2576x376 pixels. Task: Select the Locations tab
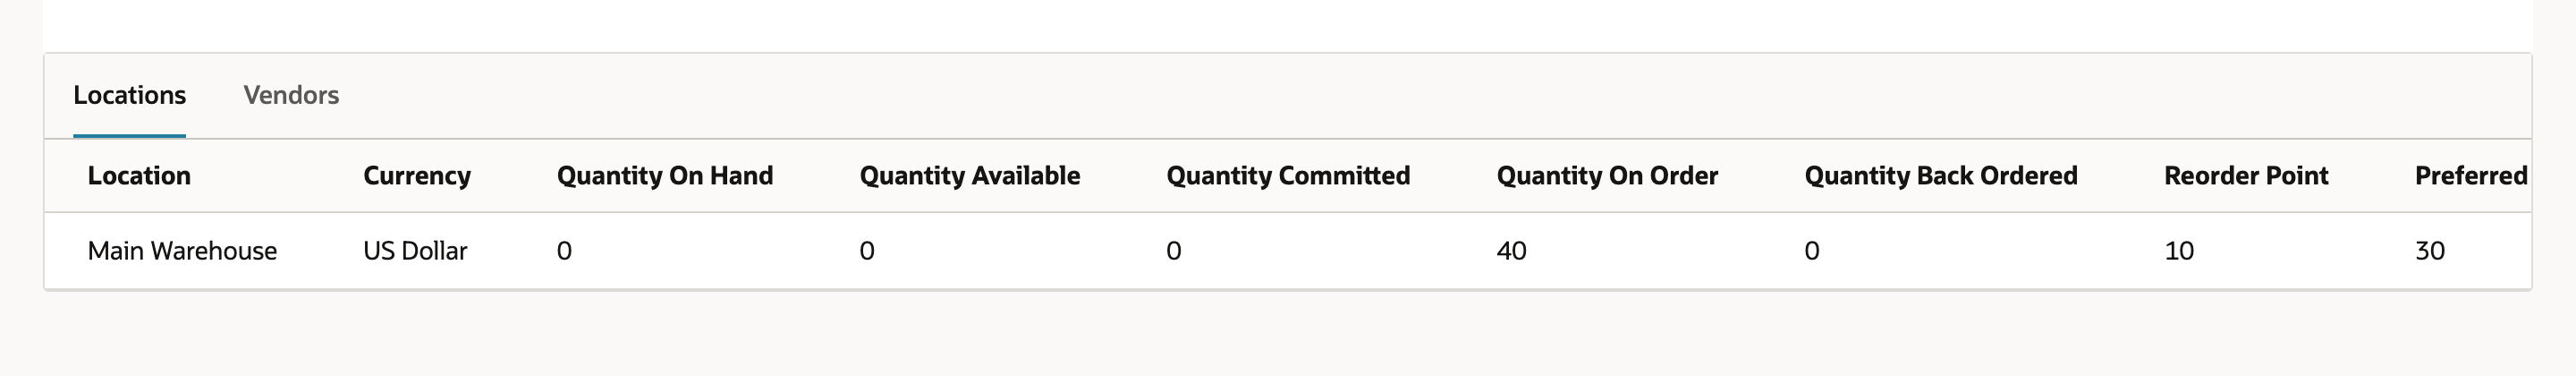[x=129, y=95]
